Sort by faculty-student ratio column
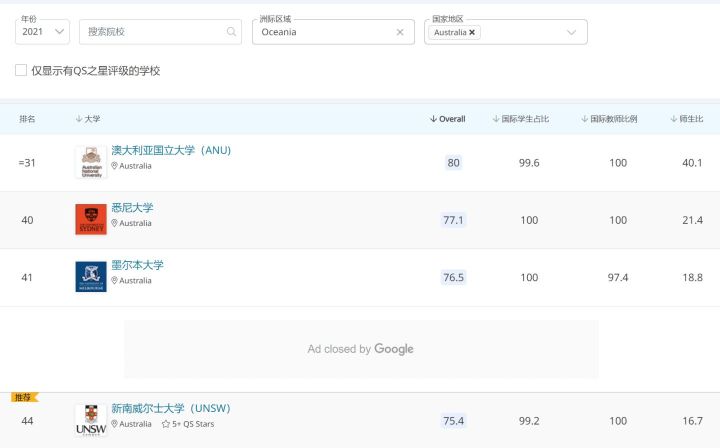This screenshot has height=448, width=720. tap(687, 119)
